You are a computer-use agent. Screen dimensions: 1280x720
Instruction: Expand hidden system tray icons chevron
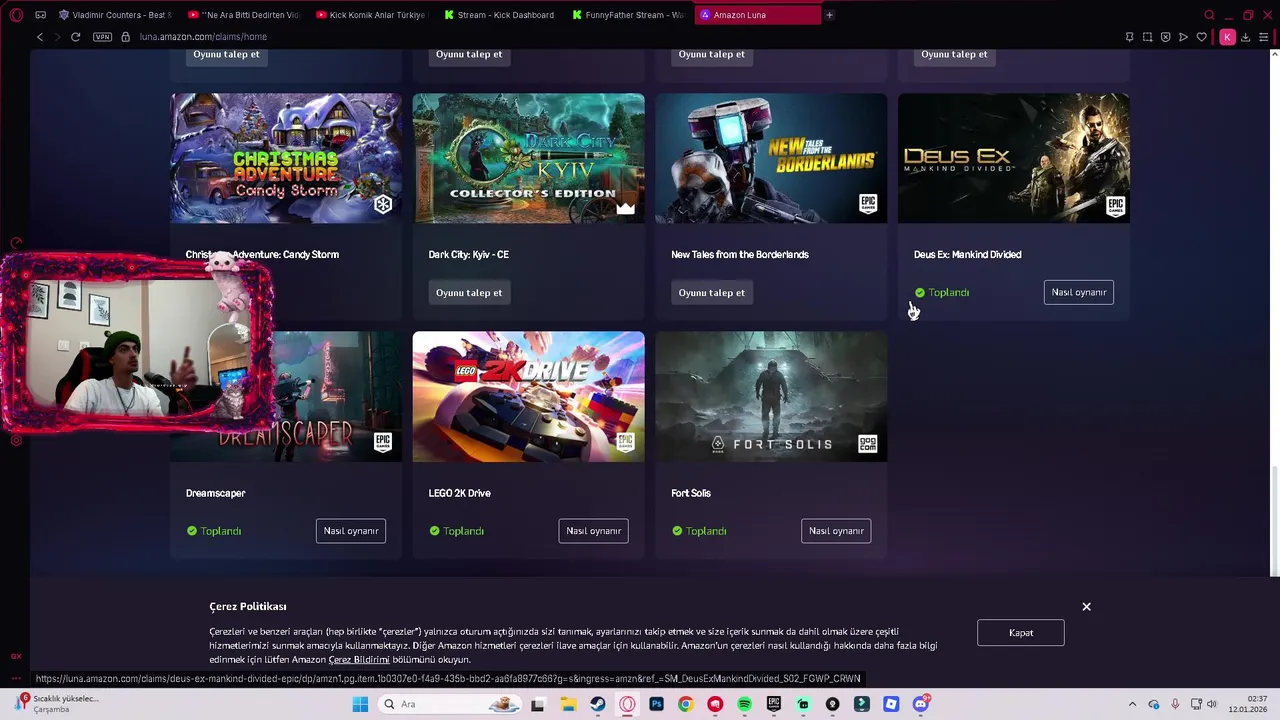click(x=1132, y=704)
